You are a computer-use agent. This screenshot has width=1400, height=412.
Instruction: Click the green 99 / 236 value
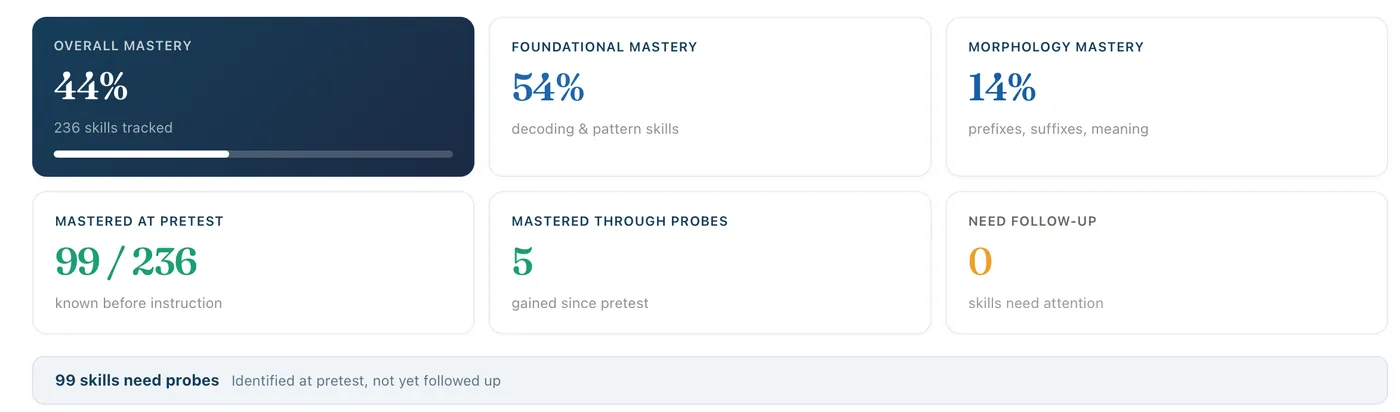[x=126, y=262]
